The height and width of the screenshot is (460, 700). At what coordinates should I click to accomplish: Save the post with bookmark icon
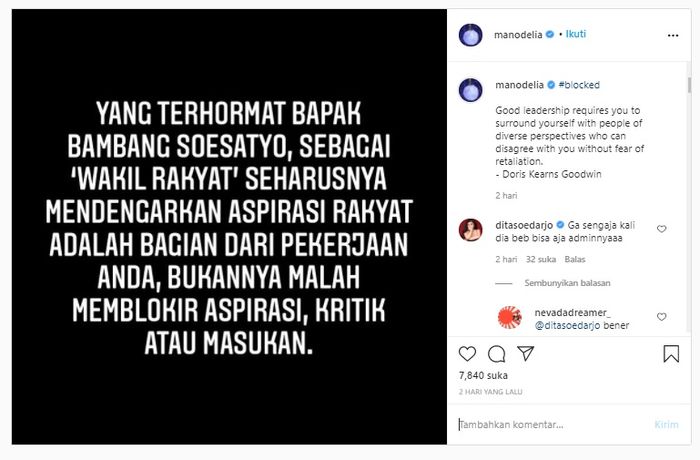click(671, 354)
